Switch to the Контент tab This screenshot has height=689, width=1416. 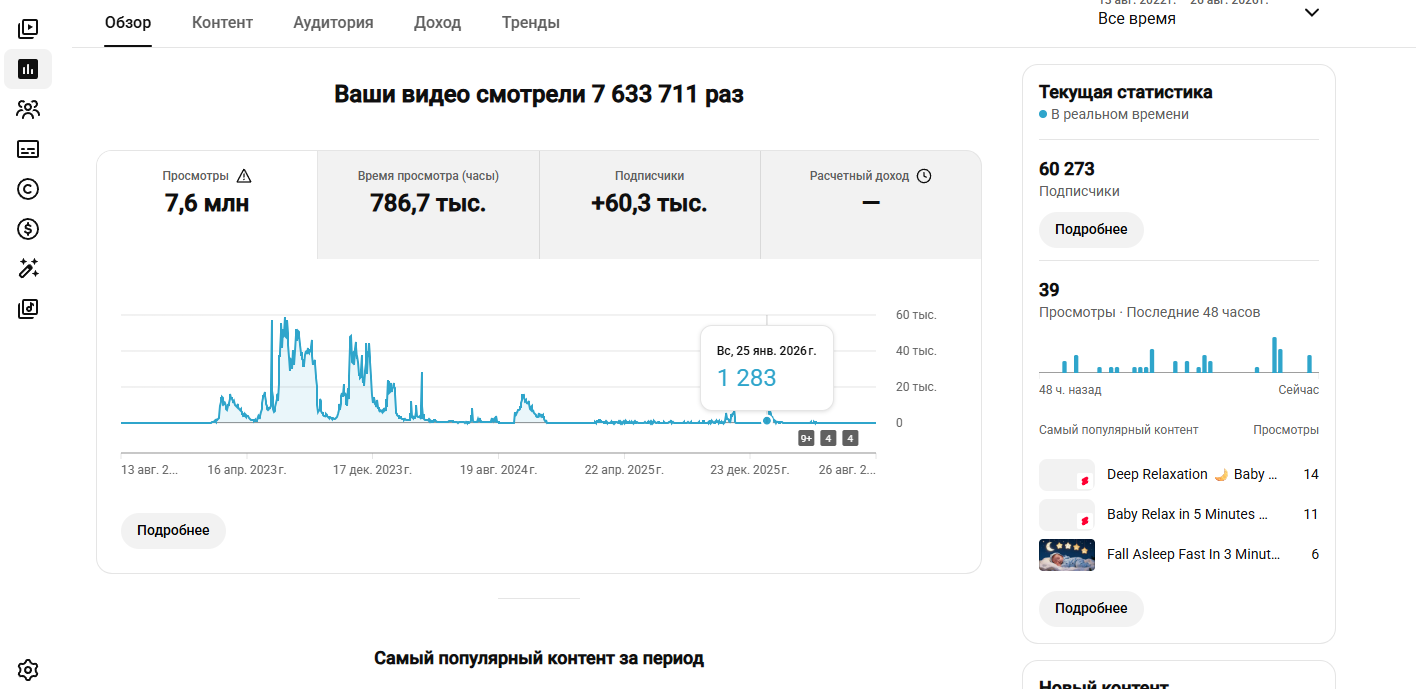pos(222,22)
